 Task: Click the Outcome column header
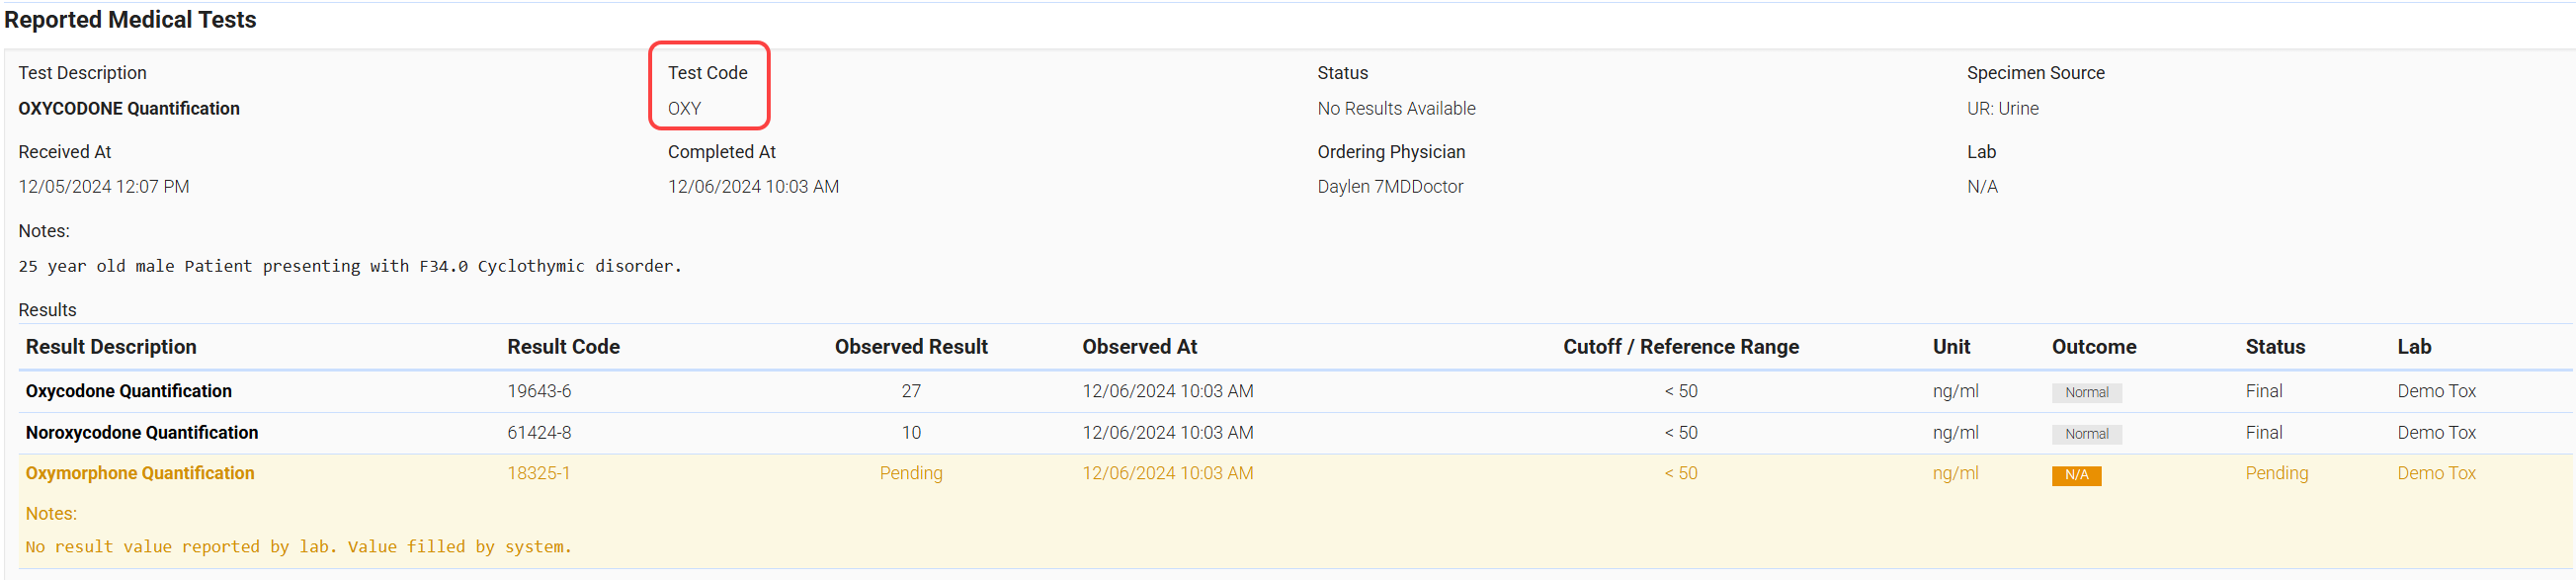click(2093, 347)
